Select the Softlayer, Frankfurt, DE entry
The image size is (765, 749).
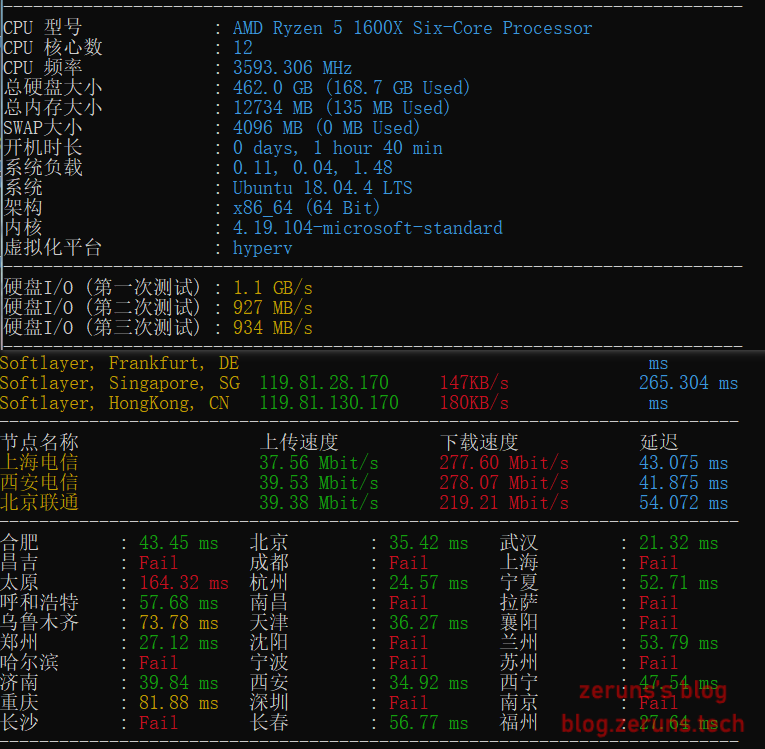tap(119, 363)
